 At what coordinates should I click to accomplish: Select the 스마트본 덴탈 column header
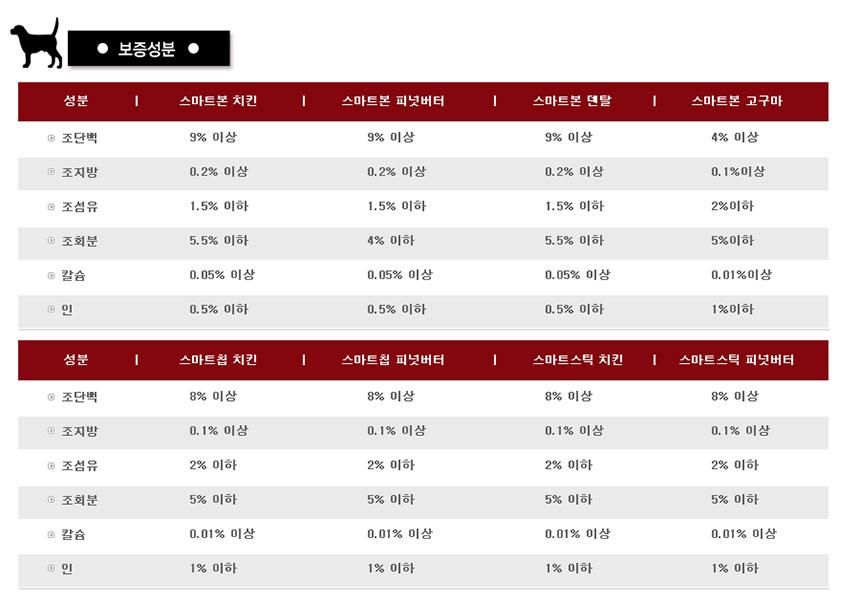click(572, 101)
